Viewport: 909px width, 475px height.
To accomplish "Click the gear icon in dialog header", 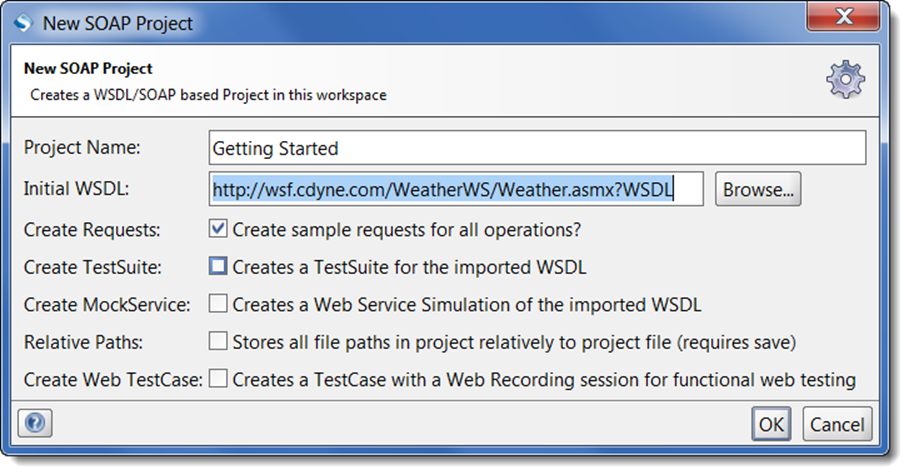I will [845, 79].
